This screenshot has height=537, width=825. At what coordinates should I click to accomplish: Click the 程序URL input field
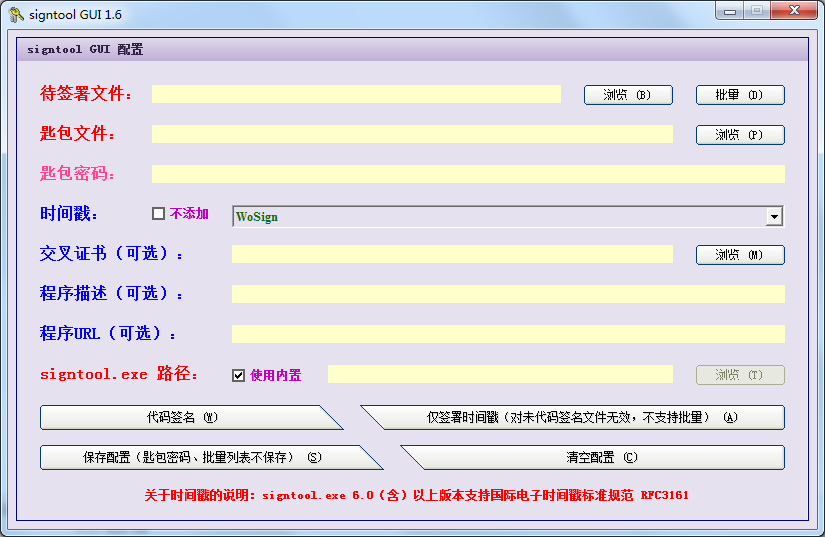508,334
